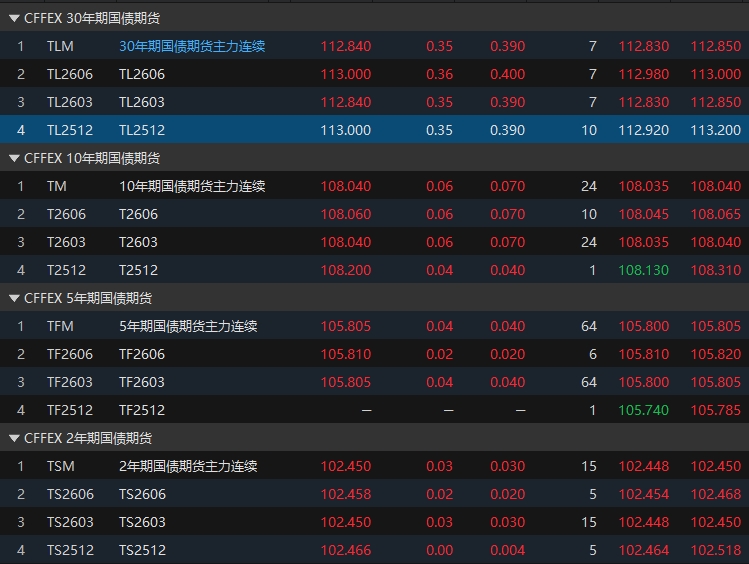Click TL2606 percent change 0.36
The width and height of the screenshot is (749, 564).
pyautogui.click(x=439, y=74)
